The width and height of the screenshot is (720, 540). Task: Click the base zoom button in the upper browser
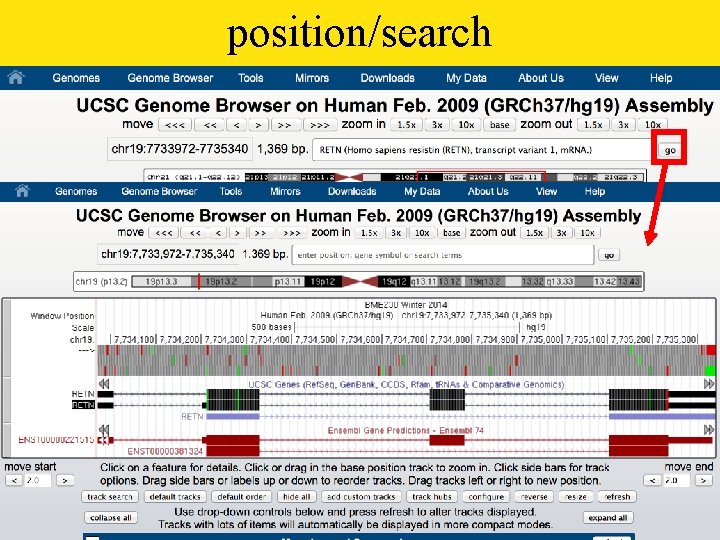[x=500, y=125]
